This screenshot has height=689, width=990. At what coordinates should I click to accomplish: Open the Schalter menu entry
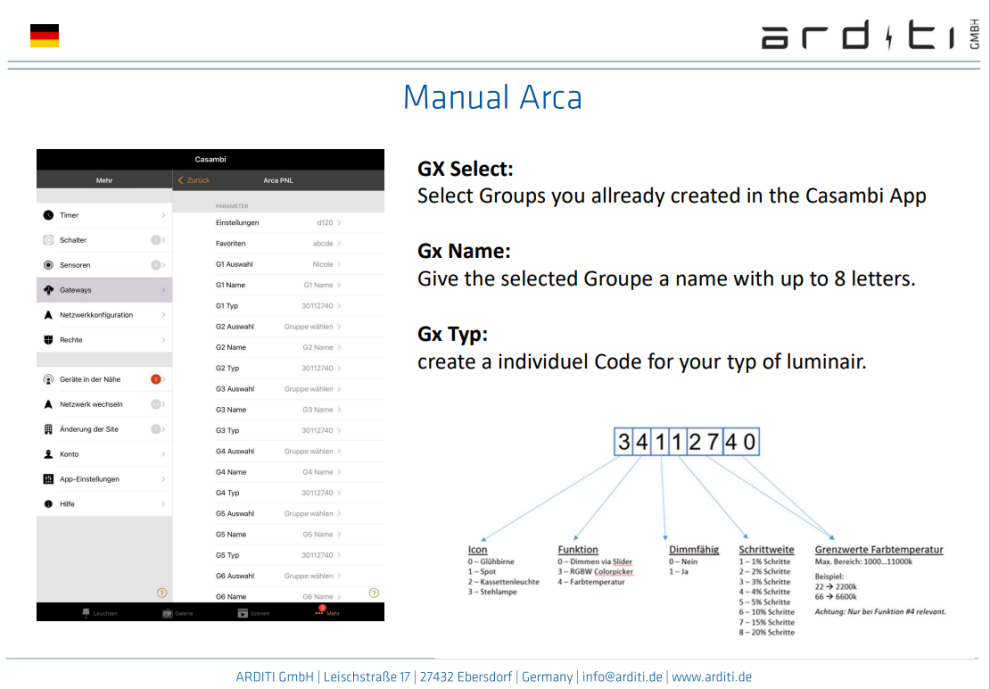(104, 240)
